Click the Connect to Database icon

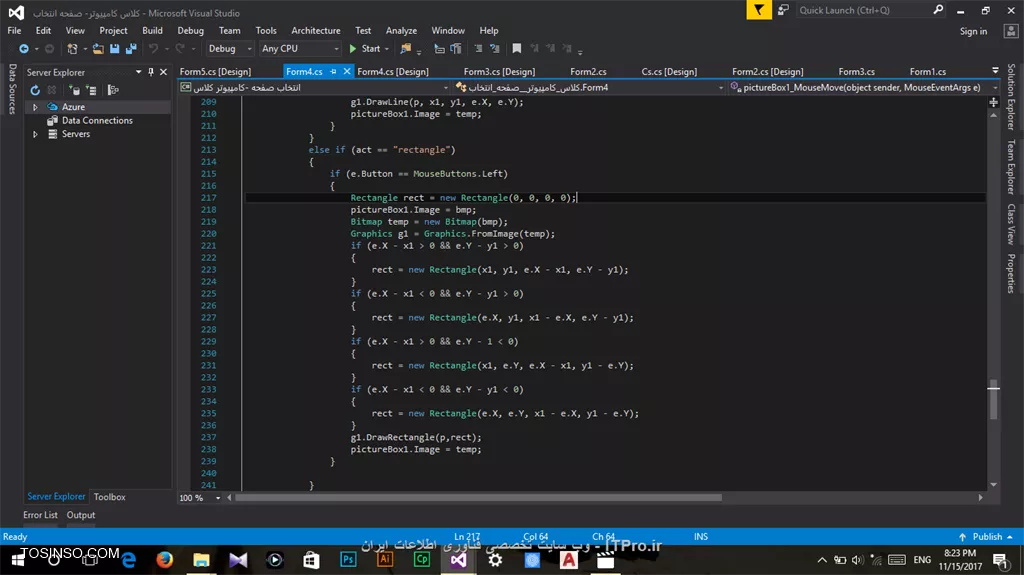click(x=74, y=90)
